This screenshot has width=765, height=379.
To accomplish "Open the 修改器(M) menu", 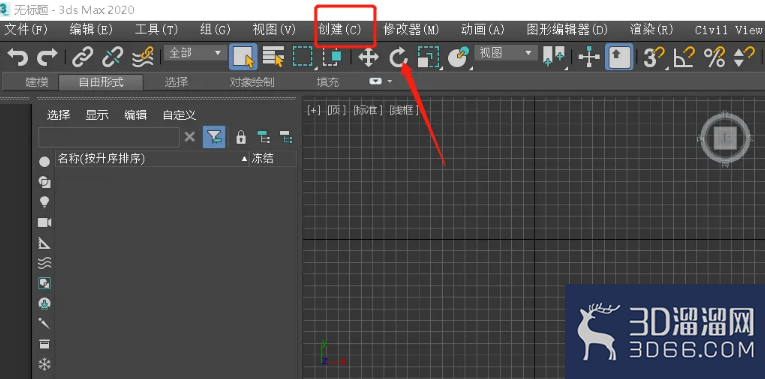I will pyautogui.click(x=411, y=30).
